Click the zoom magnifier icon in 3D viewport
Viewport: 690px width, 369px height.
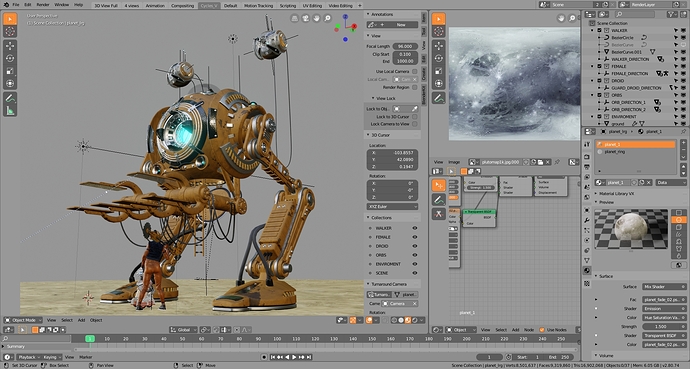pos(327,18)
